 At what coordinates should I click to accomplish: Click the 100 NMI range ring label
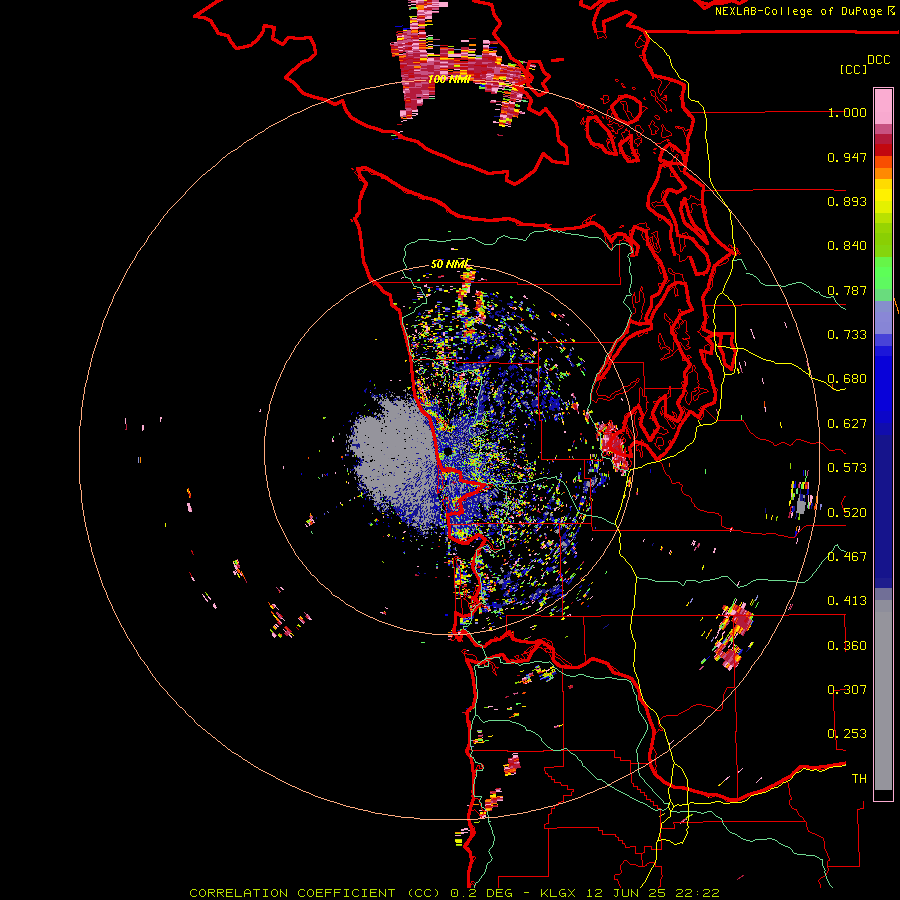pos(449,79)
